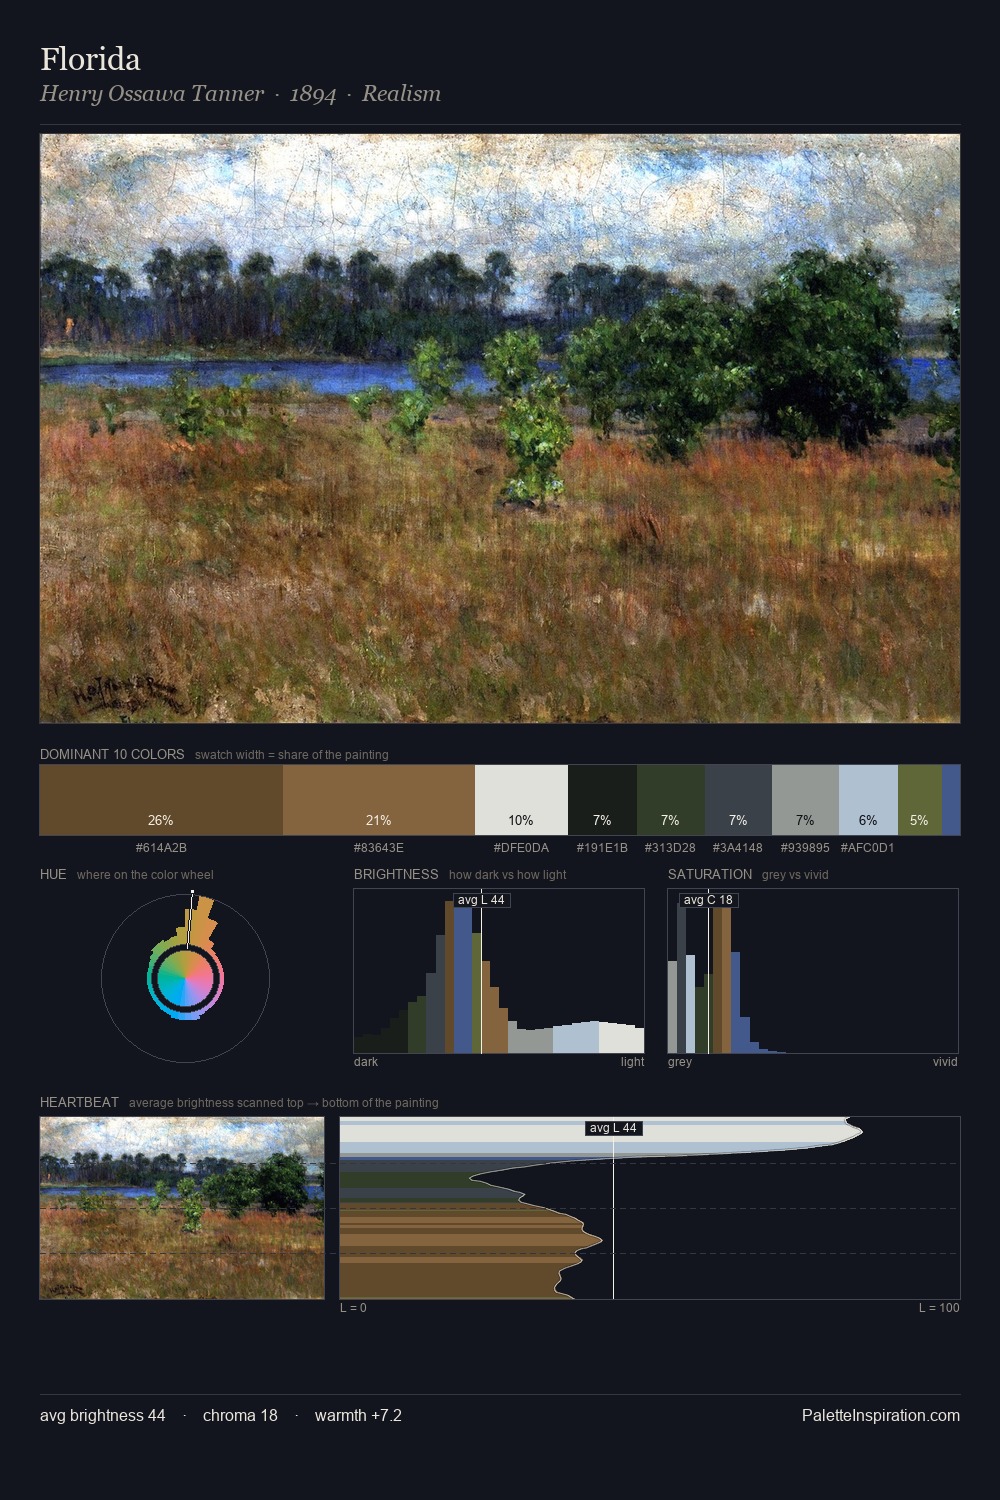Click the DOMINANT 10 COLORS heading
The height and width of the screenshot is (1500, 1000).
tap(112, 754)
